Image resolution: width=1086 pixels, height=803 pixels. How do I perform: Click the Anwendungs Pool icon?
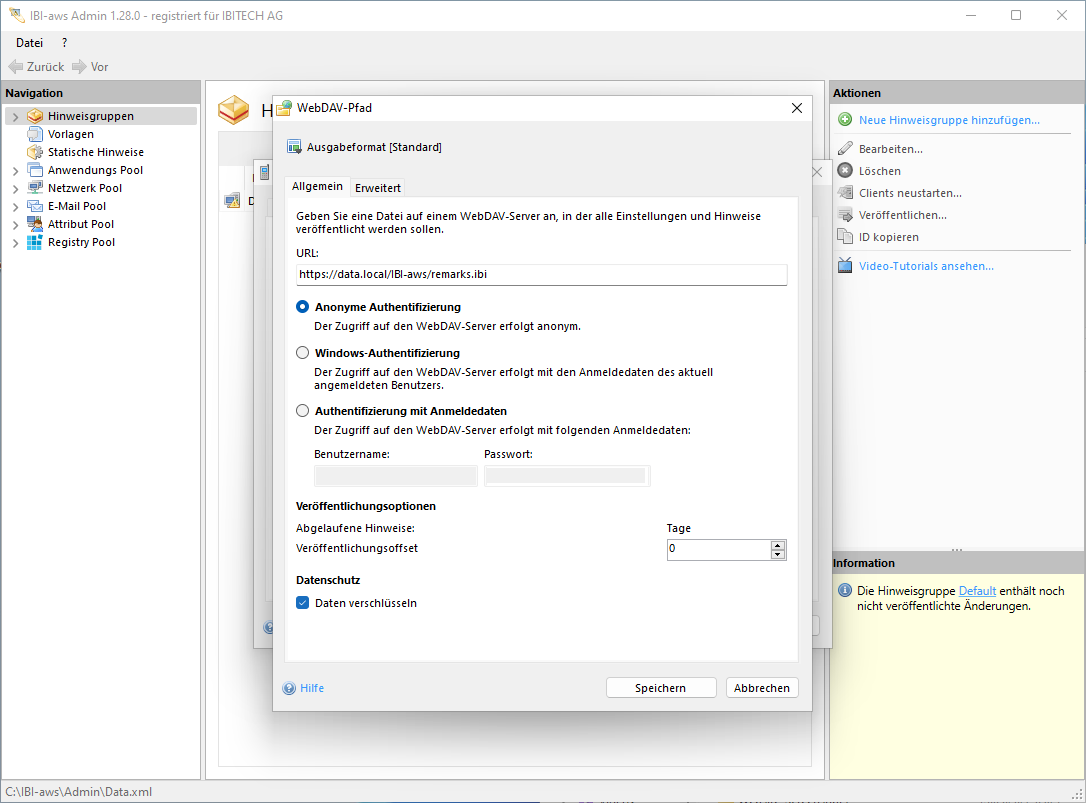35,170
